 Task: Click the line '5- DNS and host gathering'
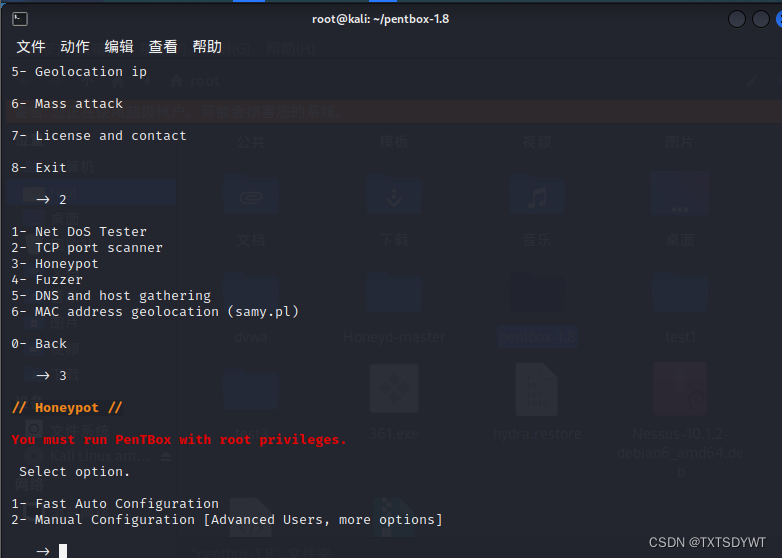(111, 296)
